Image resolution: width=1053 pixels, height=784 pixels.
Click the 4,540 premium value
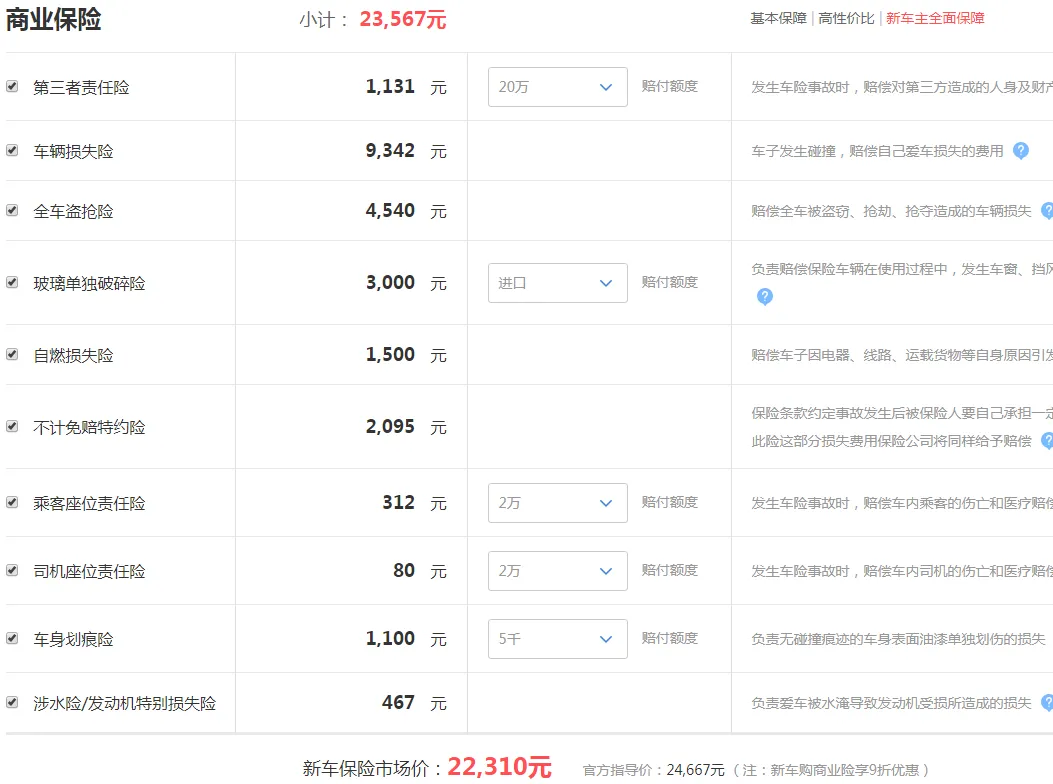[390, 211]
